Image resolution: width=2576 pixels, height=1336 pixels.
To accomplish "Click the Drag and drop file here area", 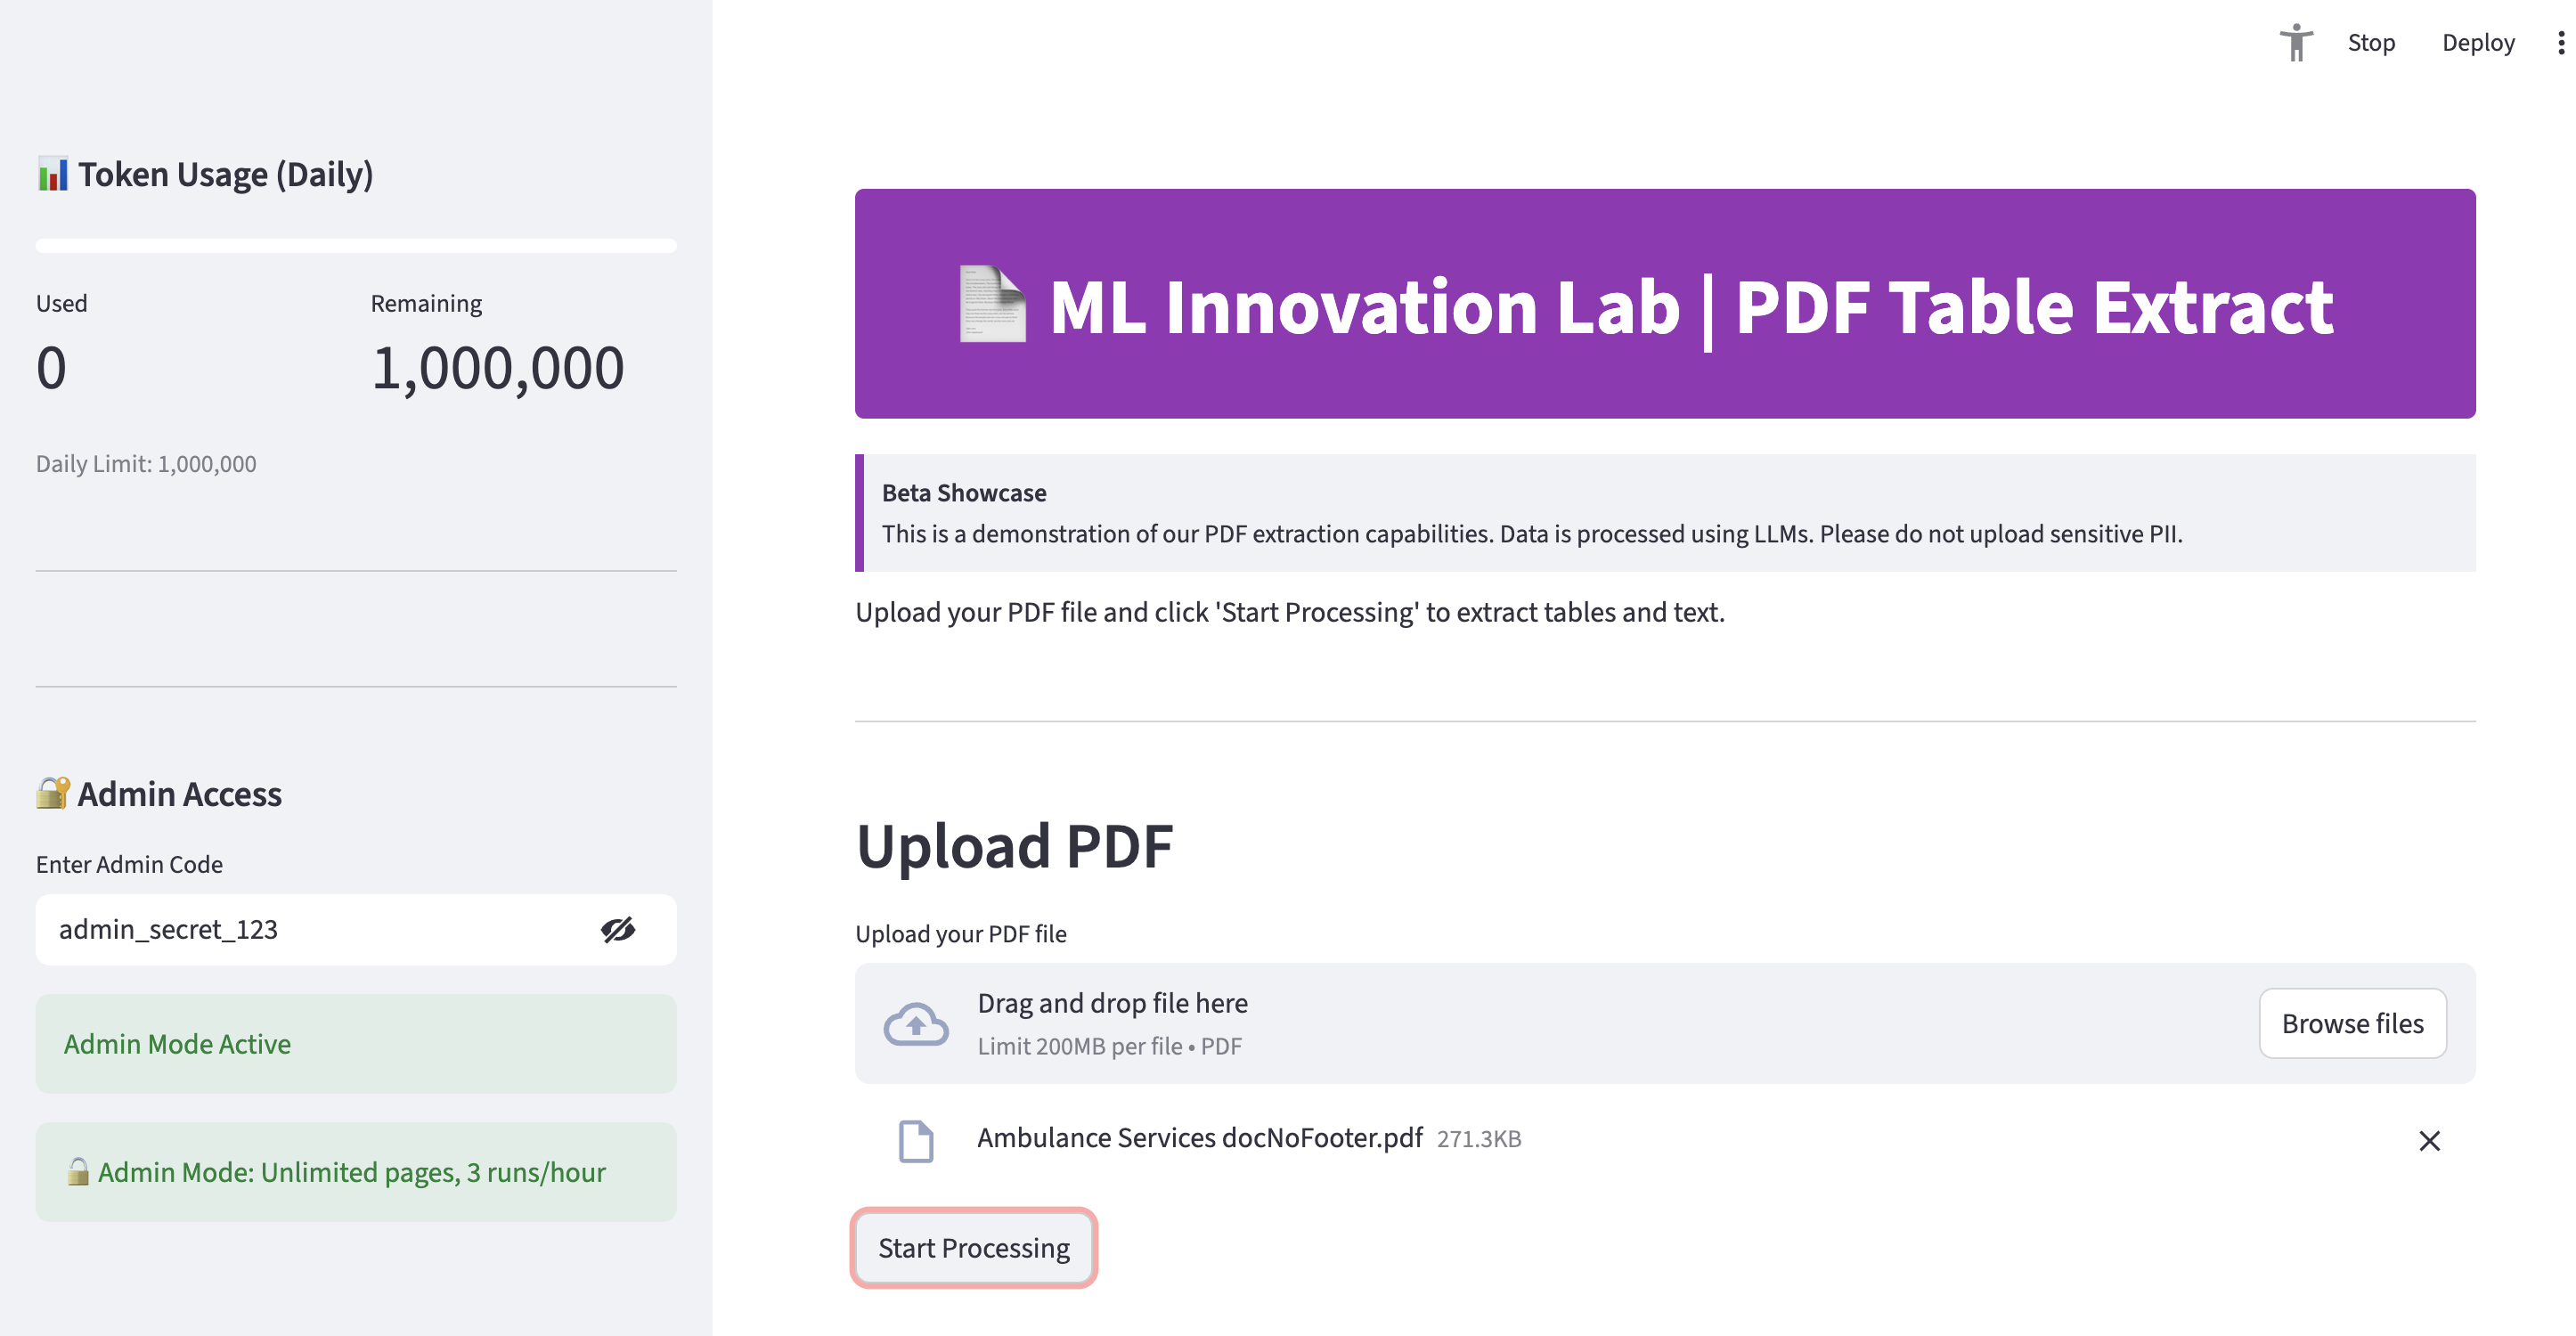I will pos(1500,1023).
